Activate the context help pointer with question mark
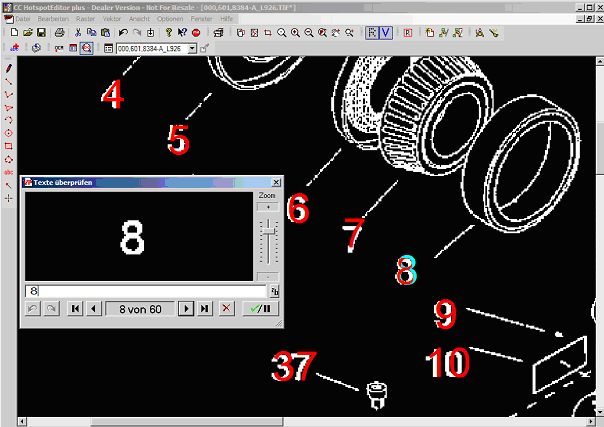 [182, 33]
